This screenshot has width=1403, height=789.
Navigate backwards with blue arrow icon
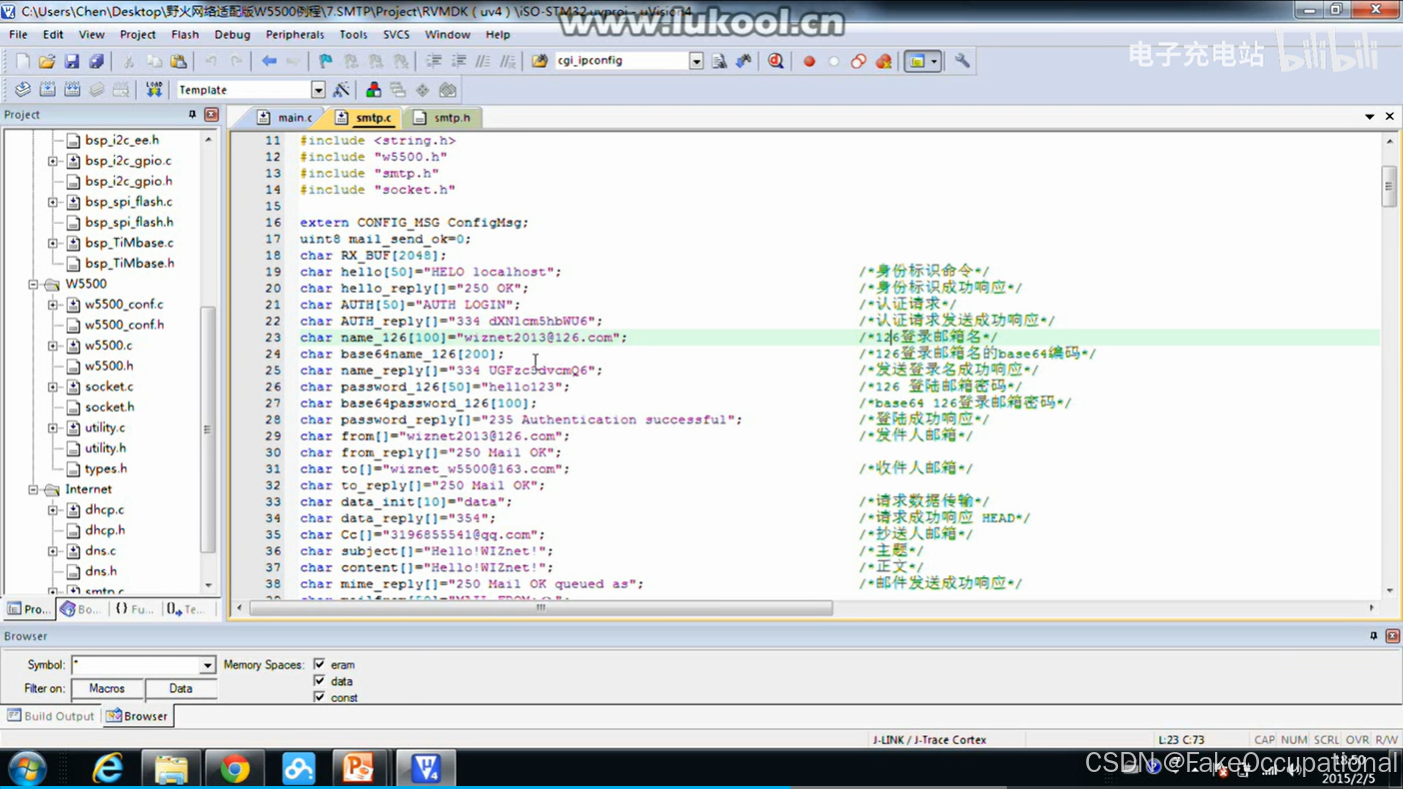(x=269, y=61)
